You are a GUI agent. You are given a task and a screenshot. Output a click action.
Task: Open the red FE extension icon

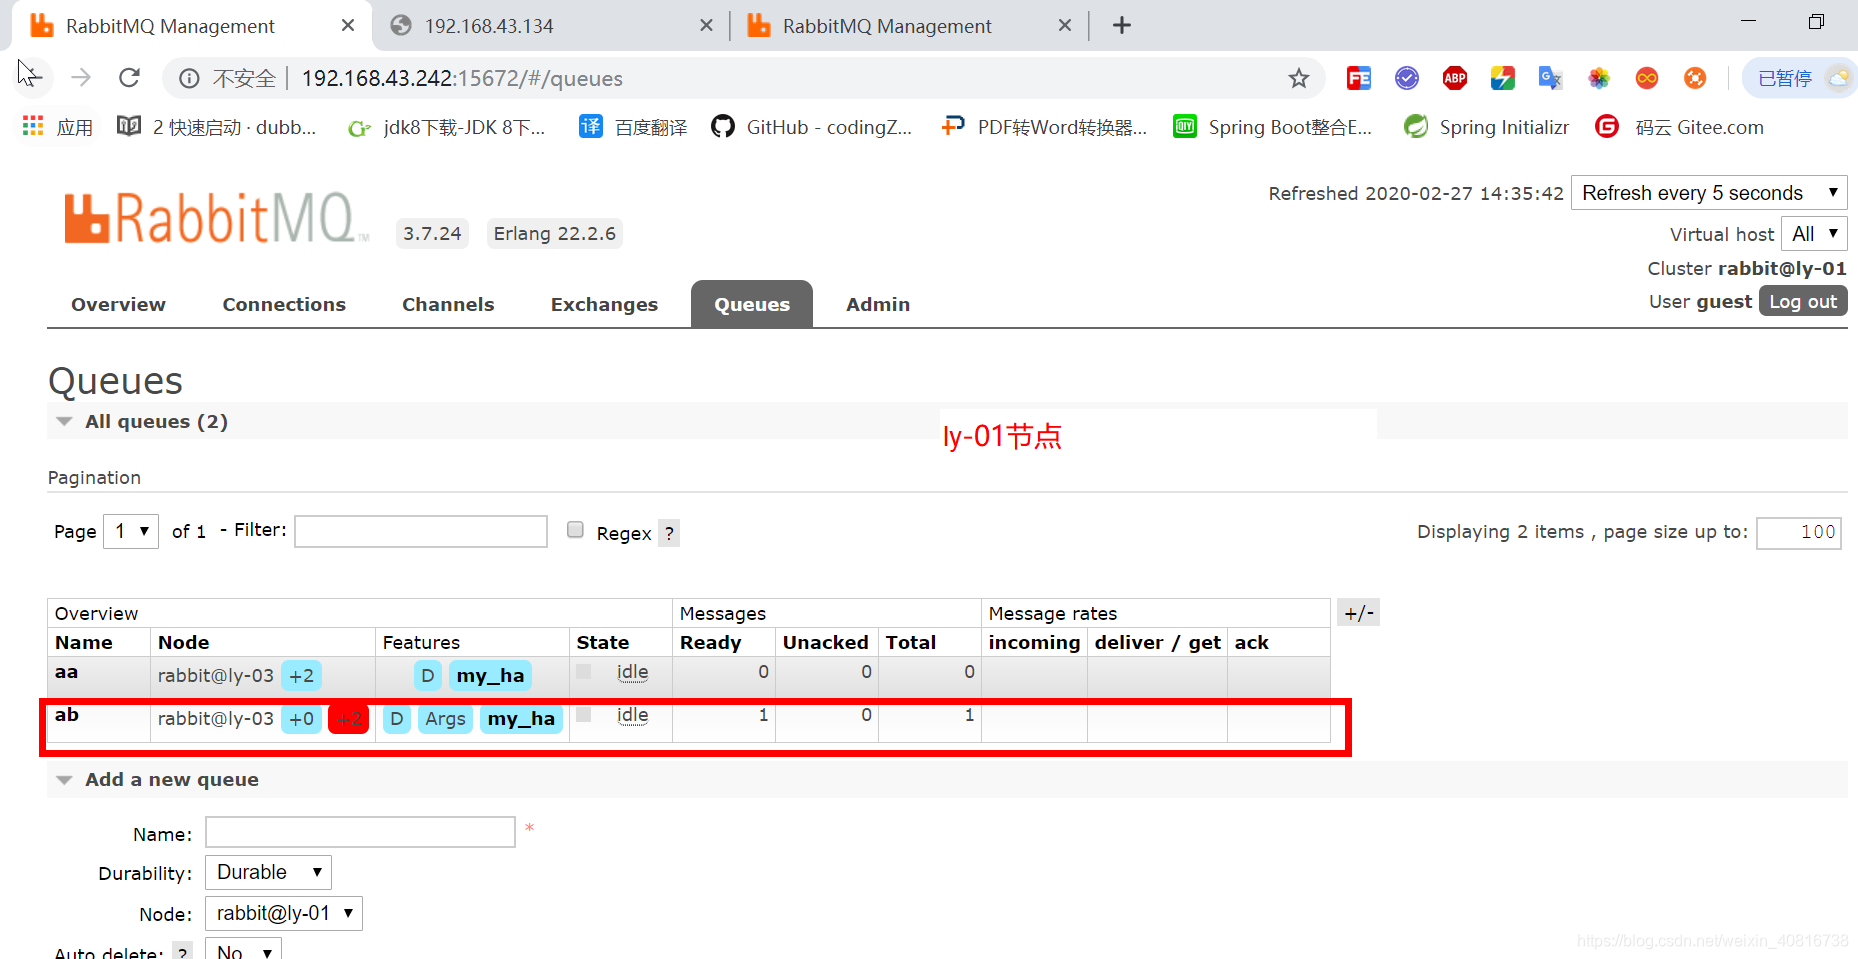click(1358, 78)
